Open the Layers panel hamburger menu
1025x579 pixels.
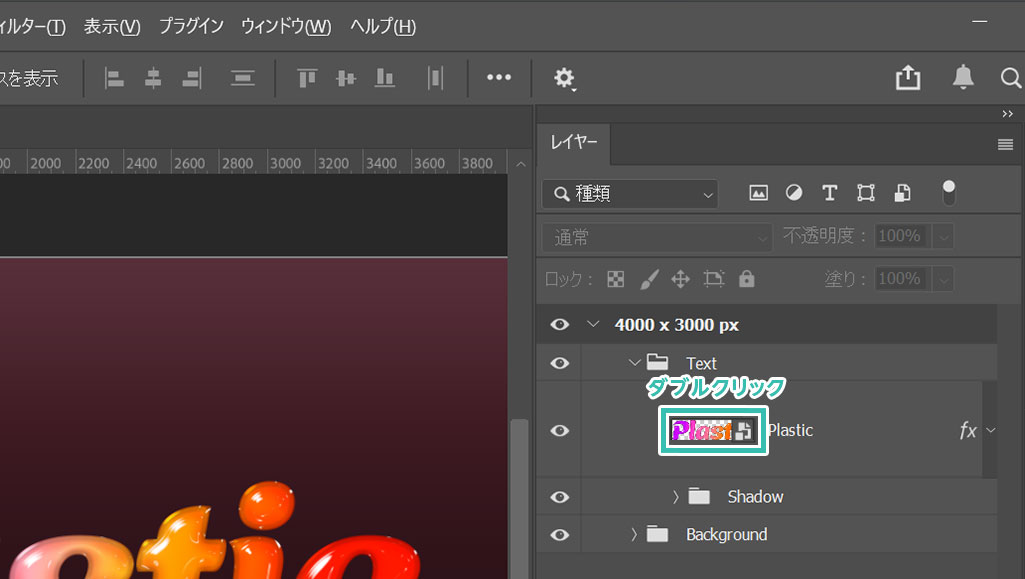[1005, 145]
